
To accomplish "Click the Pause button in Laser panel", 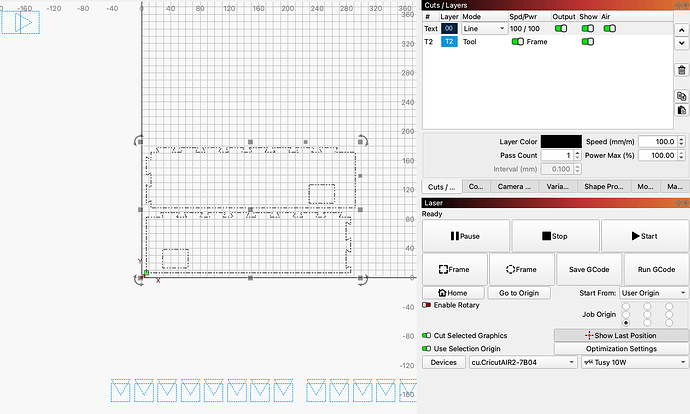I will (466, 236).
